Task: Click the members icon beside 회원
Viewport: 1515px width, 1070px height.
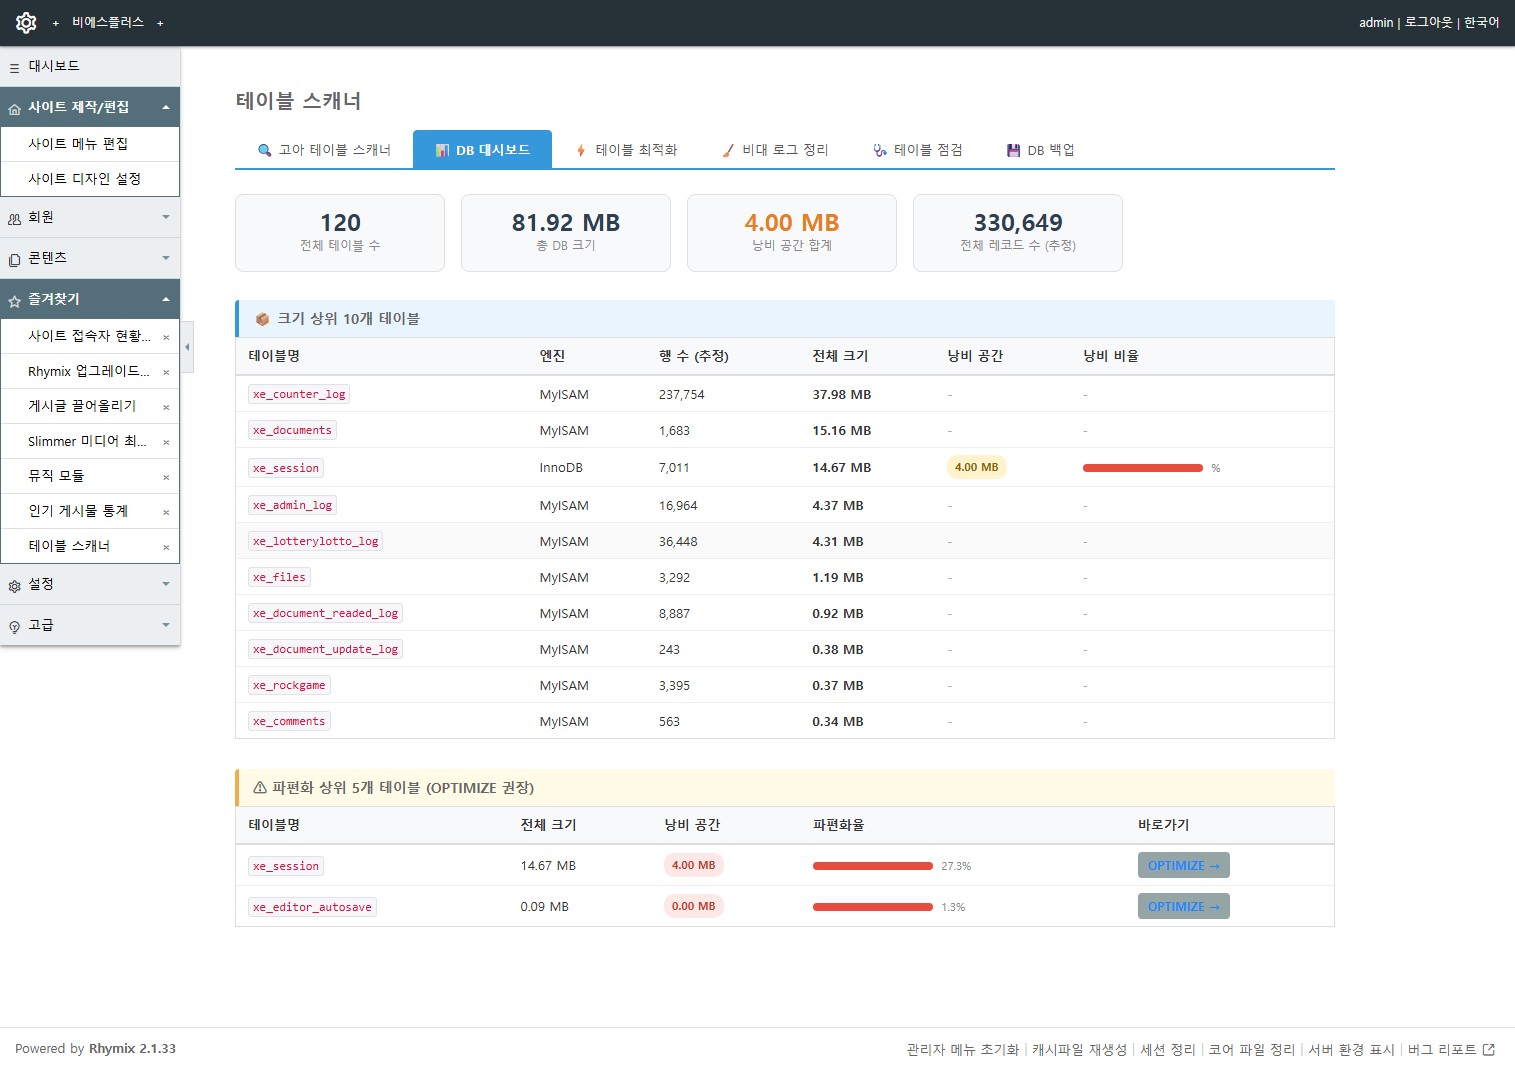Action: (x=14, y=219)
